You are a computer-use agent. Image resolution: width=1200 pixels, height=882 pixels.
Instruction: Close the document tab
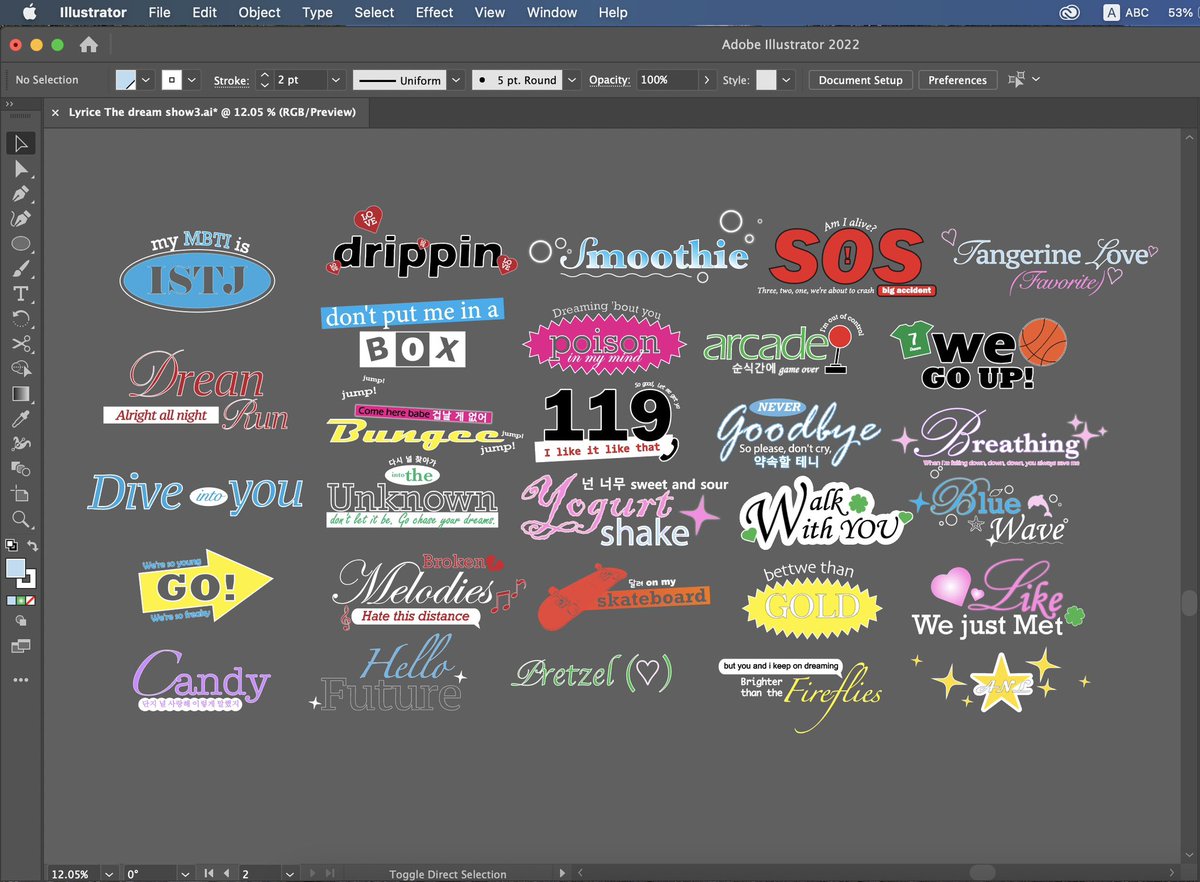pyautogui.click(x=55, y=112)
